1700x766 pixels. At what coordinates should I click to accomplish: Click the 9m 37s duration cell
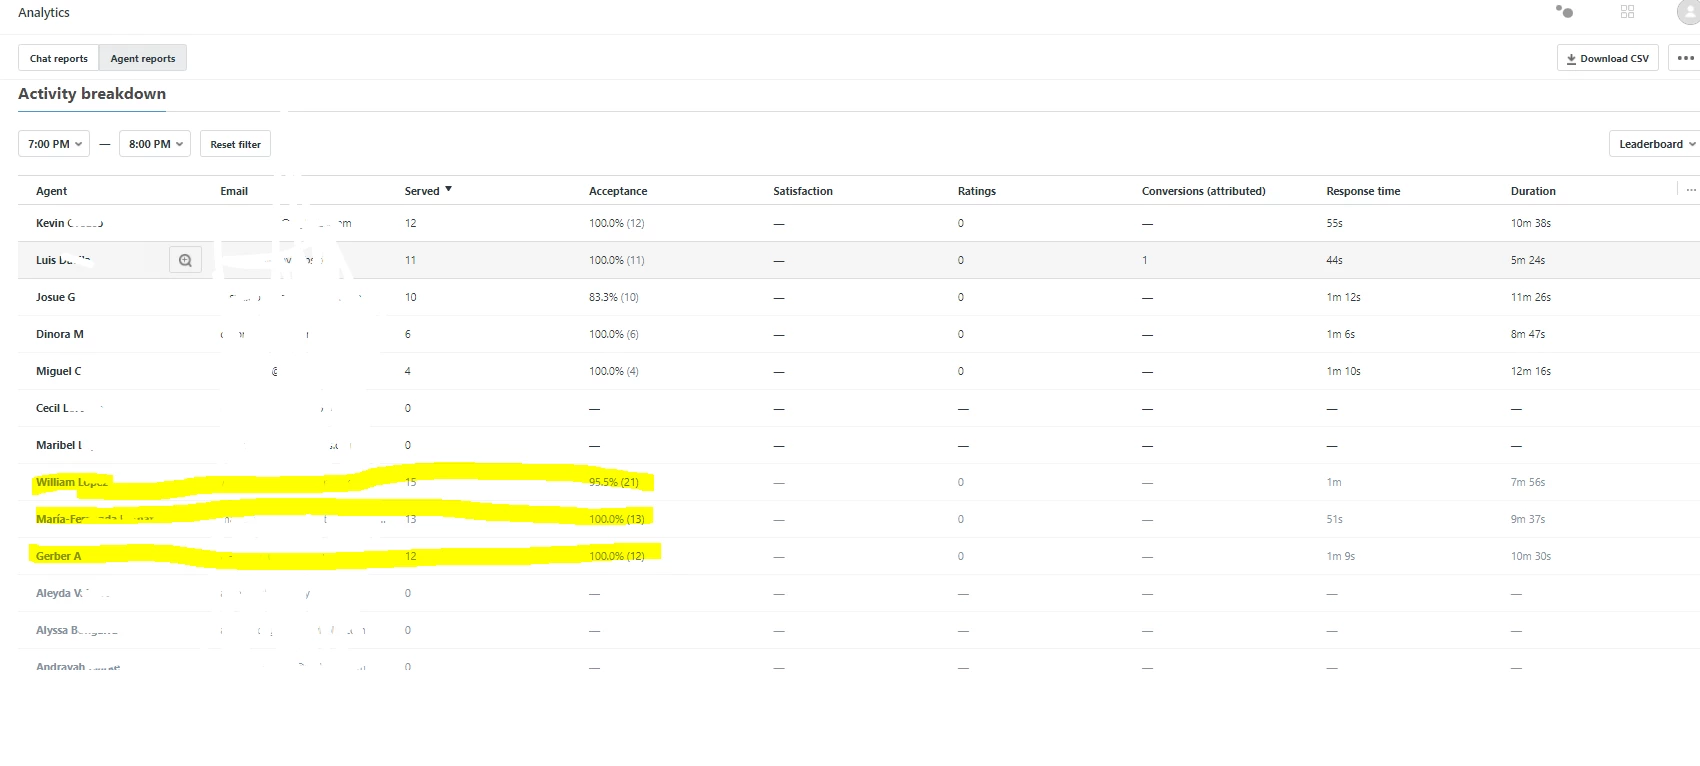(1528, 519)
